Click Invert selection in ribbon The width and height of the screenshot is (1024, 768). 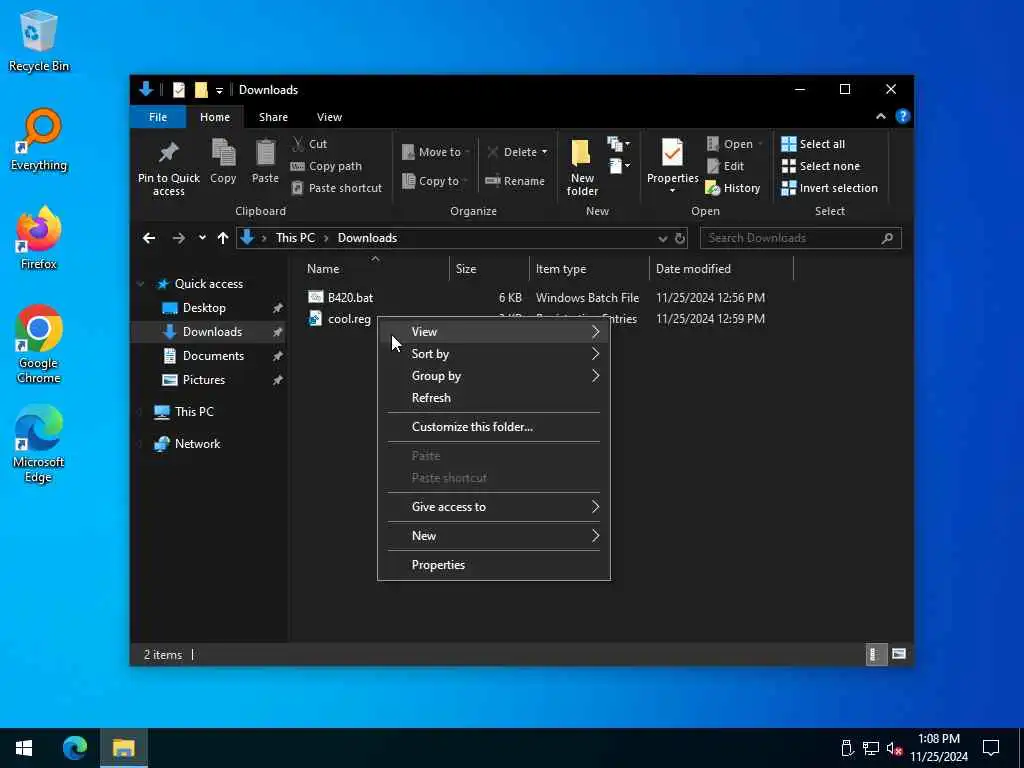(x=829, y=188)
